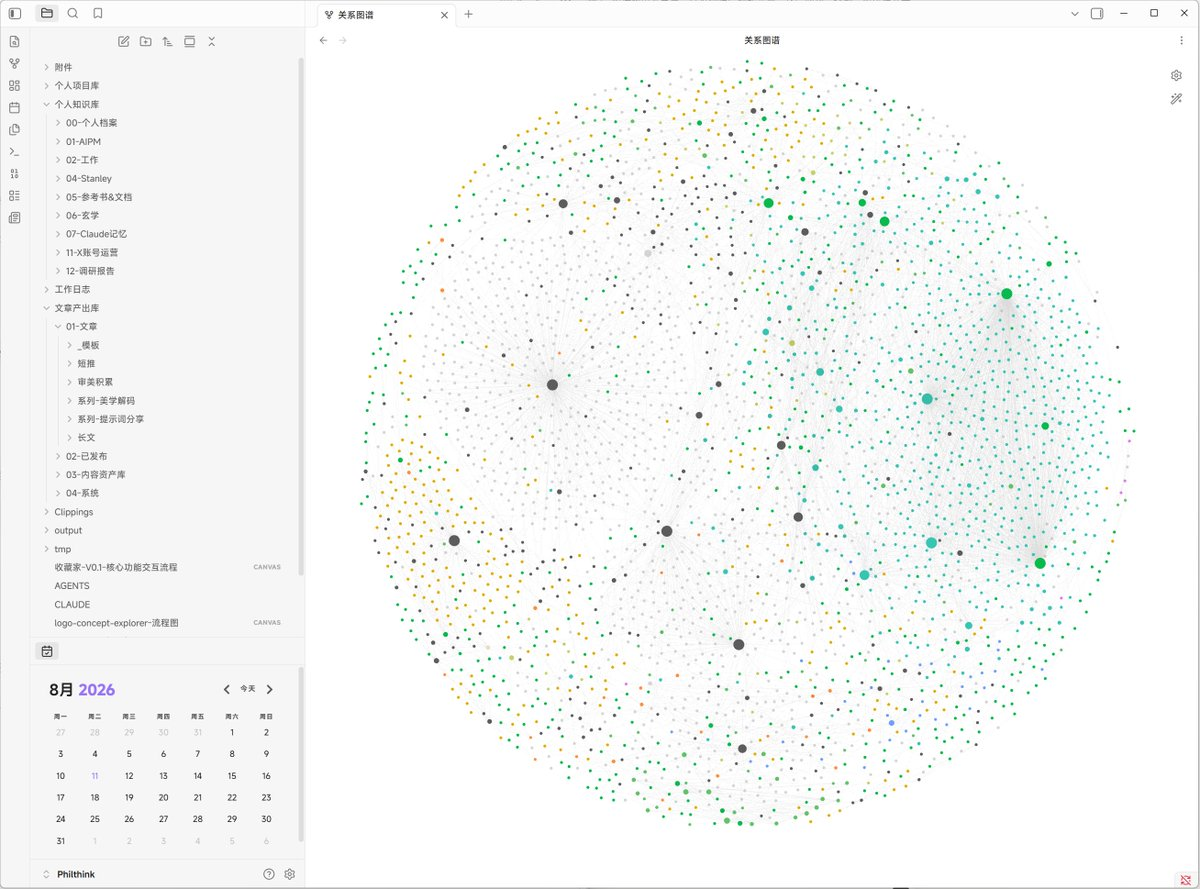The height and width of the screenshot is (889, 1200).
Task: Navigate back in the graph tab
Action: coord(323,41)
